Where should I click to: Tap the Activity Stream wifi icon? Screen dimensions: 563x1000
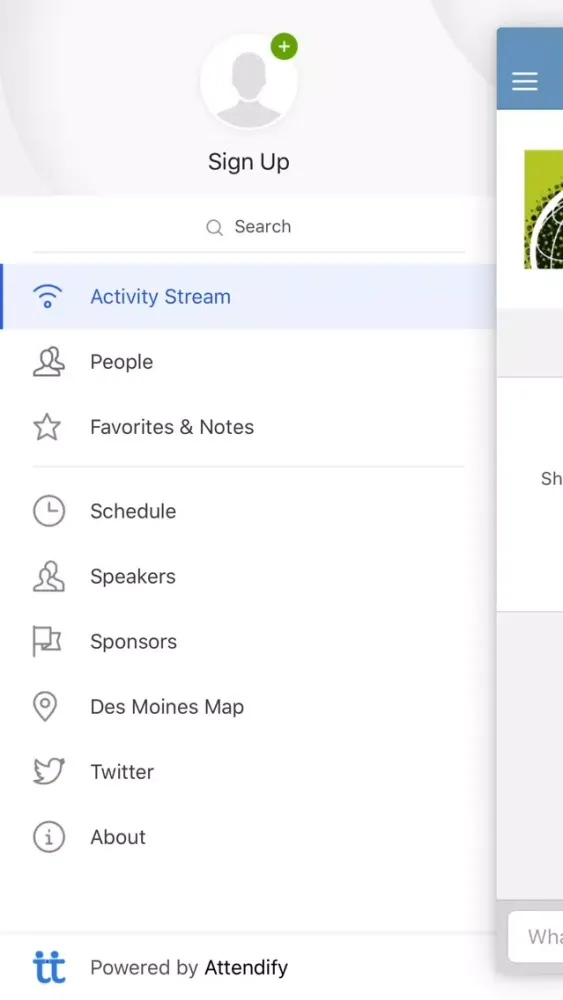48,297
